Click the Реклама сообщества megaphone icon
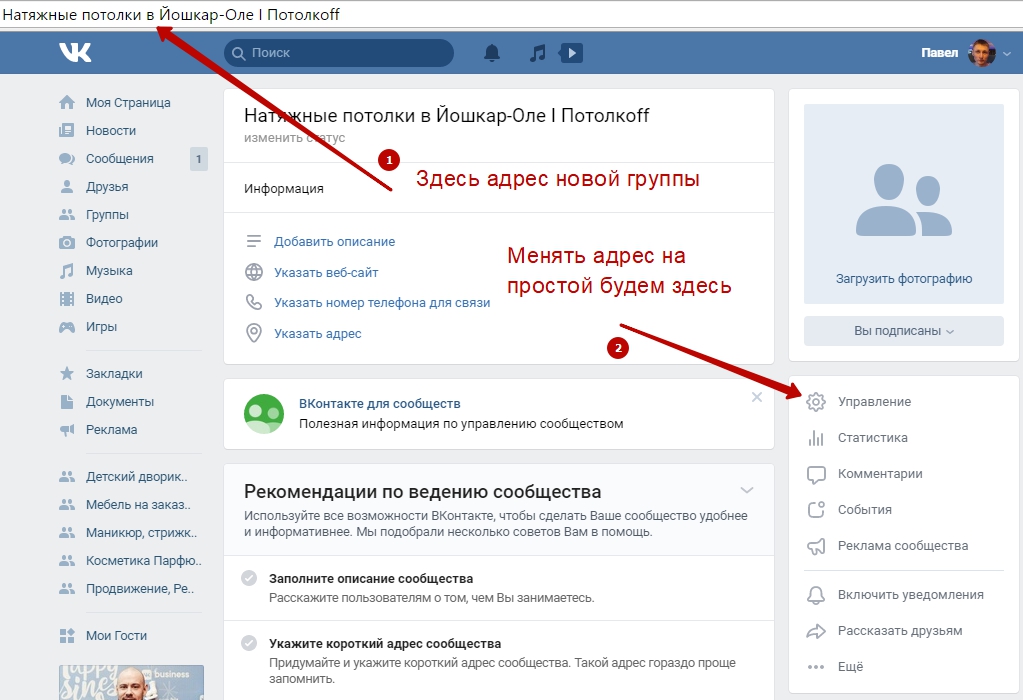 816,546
